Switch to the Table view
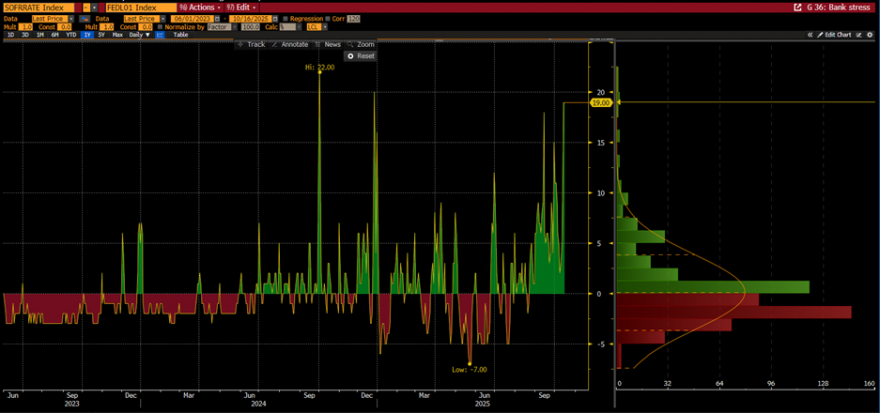This screenshot has width=880, height=413. tap(180, 35)
